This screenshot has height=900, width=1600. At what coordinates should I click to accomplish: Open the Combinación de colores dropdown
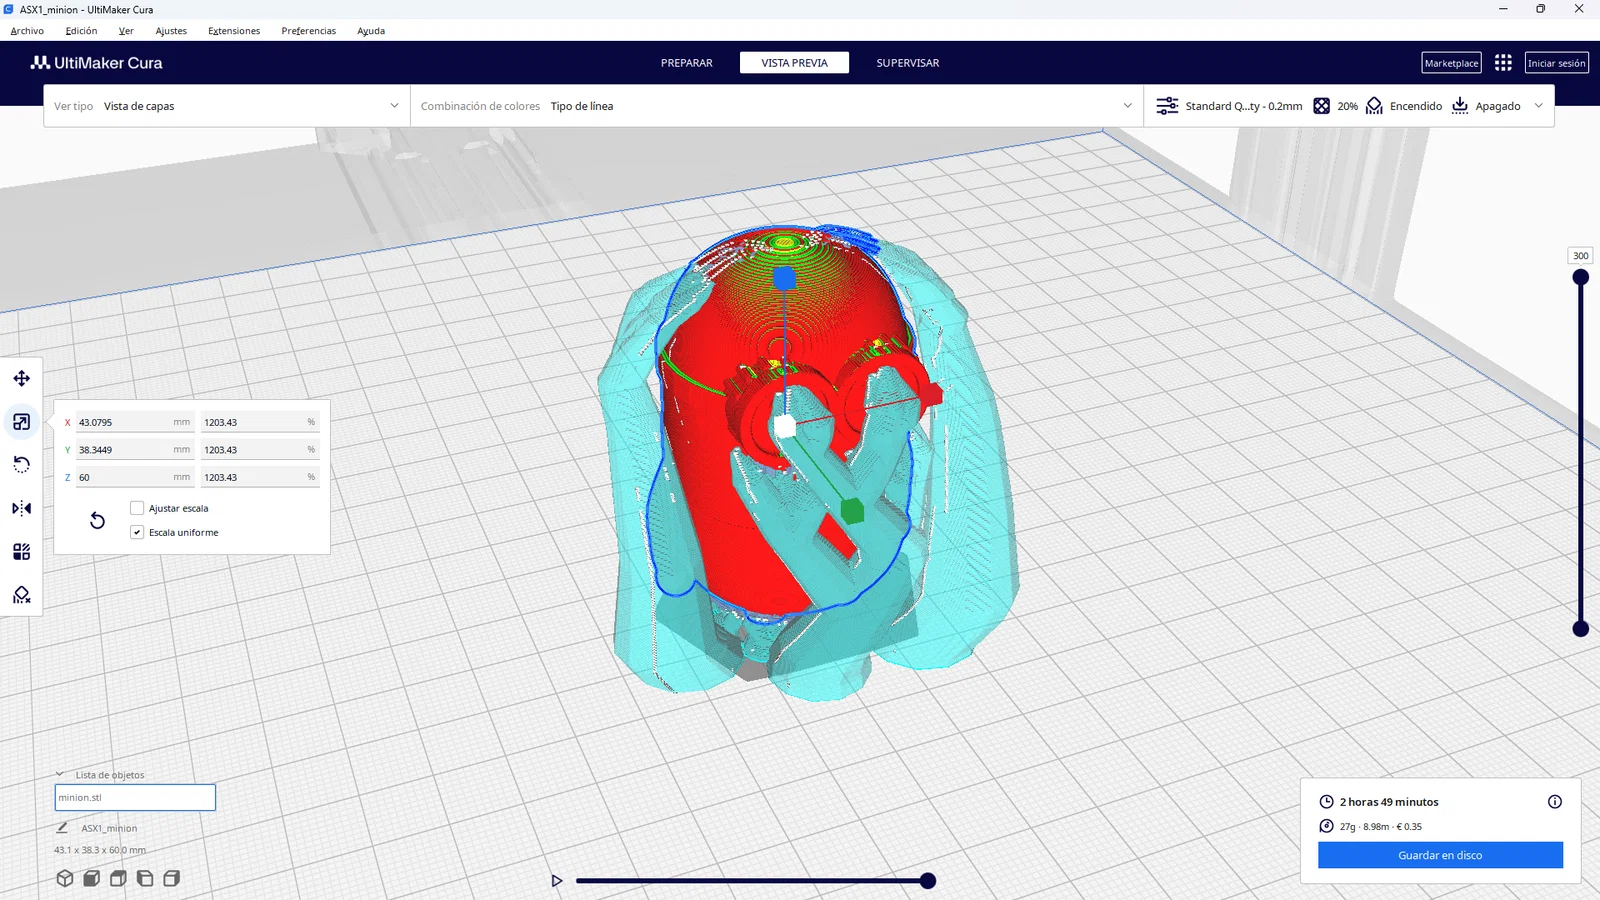pos(777,106)
